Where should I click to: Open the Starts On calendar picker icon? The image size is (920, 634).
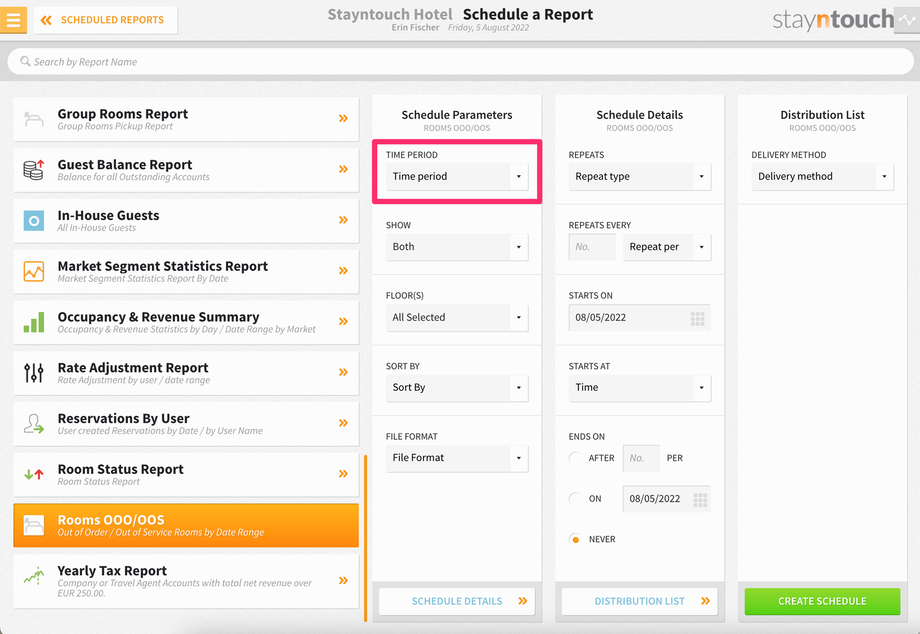pyautogui.click(x=698, y=318)
